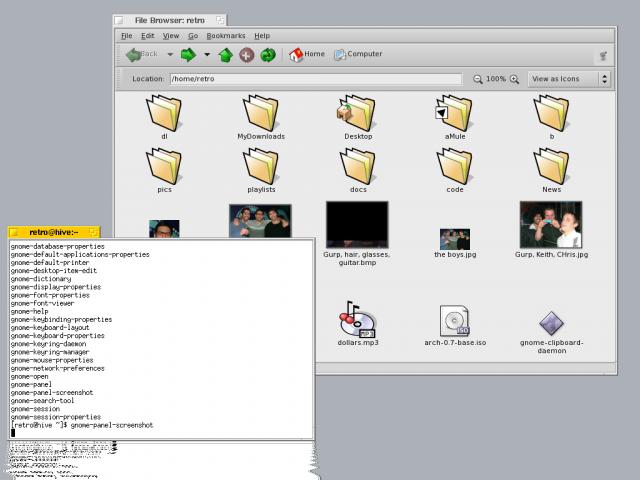Open the Go menu
Viewport: 640px width, 480px height.
pyautogui.click(x=193, y=36)
